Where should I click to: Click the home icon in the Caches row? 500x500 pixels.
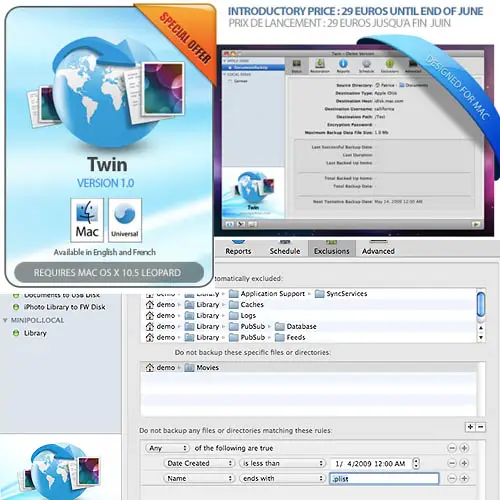coord(150,304)
